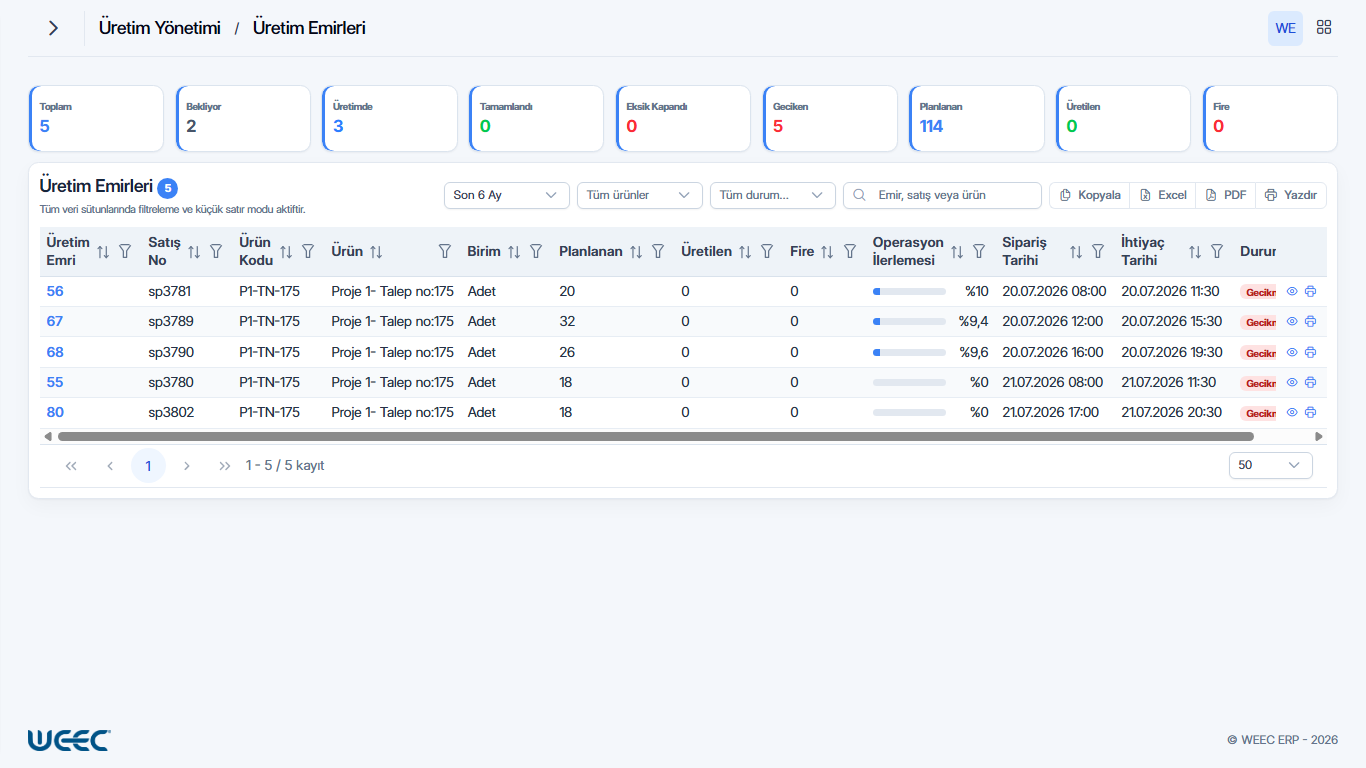Click the sp3802 sales number cell
The image size is (1366, 768).
tap(171, 412)
